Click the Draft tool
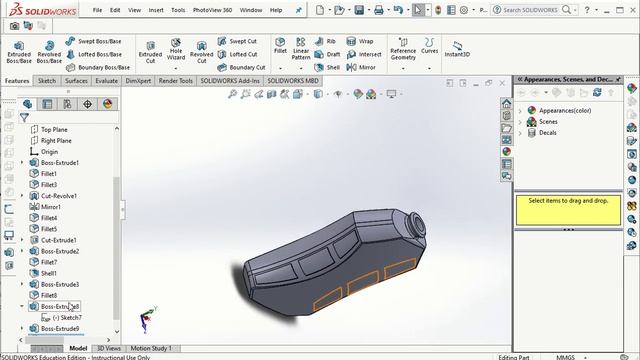The image size is (640, 360). coord(327,54)
